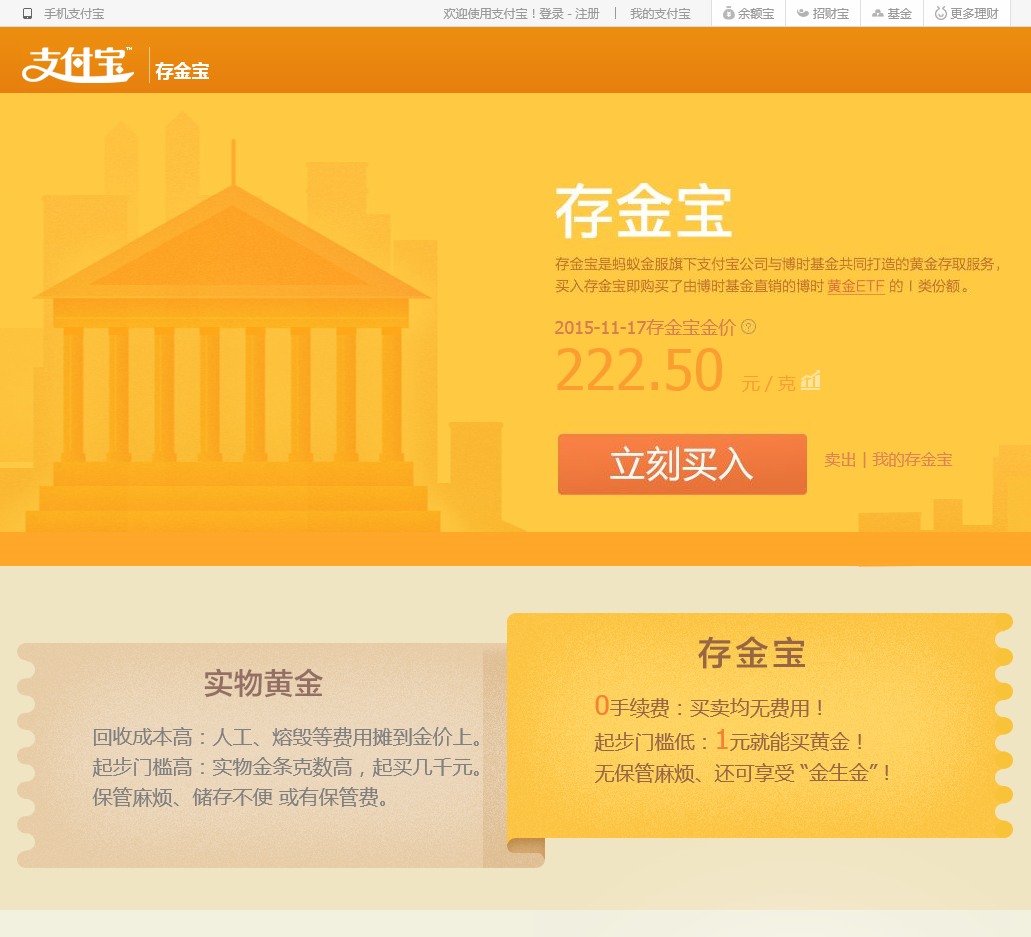Click the 存金宝 yellow card heading
This screenshot has height=937, width=1031.
(x=752, y=653)
